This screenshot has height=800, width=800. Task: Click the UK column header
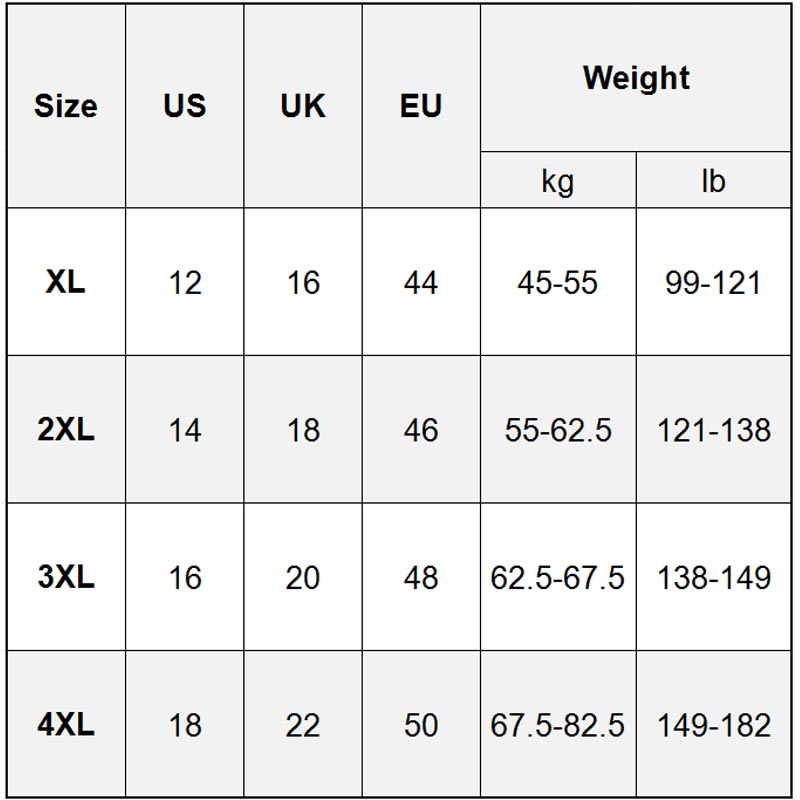click(x=303, y=106)
